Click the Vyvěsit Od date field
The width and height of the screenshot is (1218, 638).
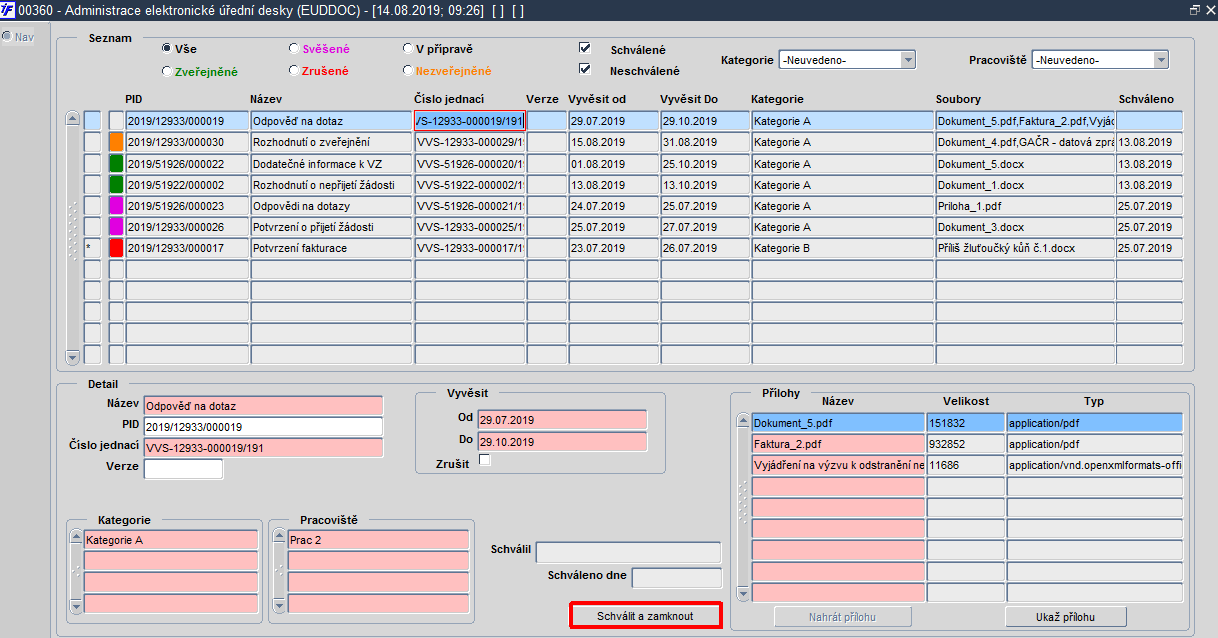coord(562,420)
